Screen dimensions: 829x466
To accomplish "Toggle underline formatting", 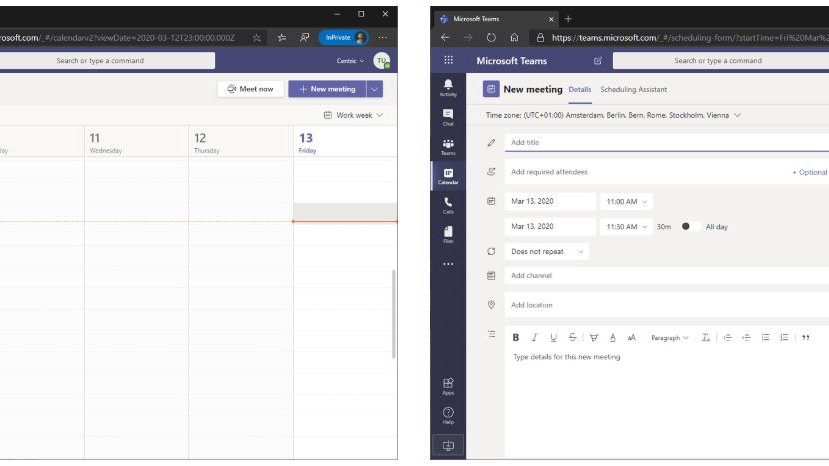I will (553, 337).
